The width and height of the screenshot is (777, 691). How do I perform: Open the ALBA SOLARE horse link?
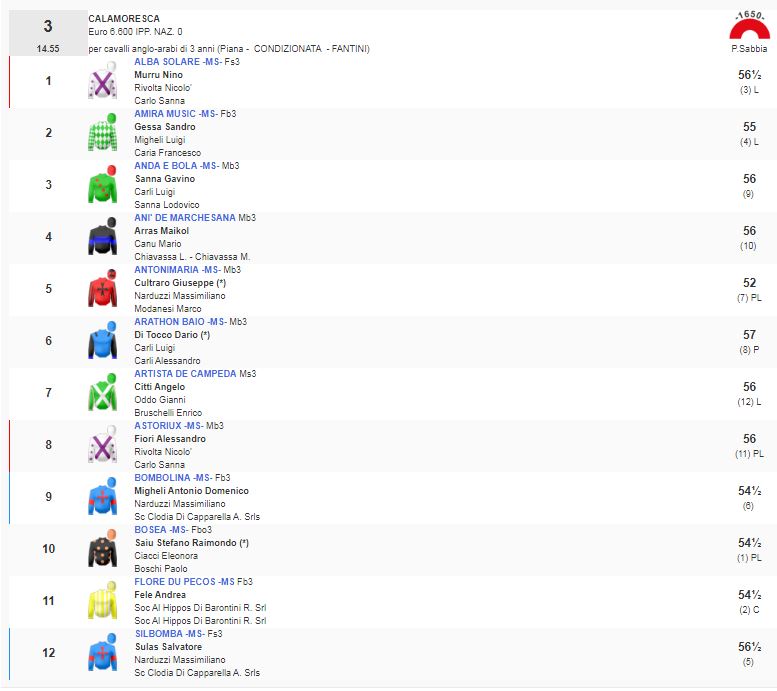pyautogui.click(x=167, y=62)
